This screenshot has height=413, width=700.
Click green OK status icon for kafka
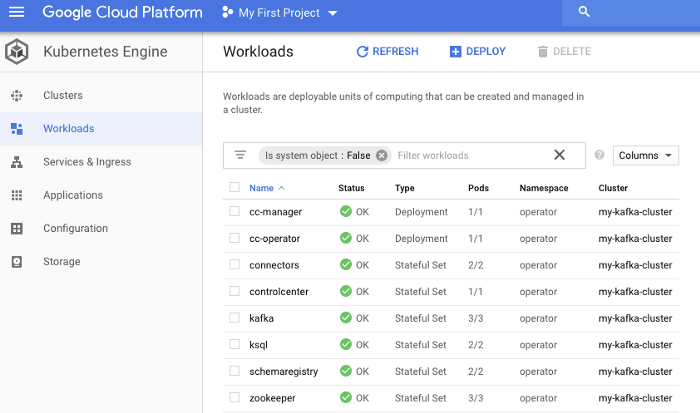click(346, 317)
